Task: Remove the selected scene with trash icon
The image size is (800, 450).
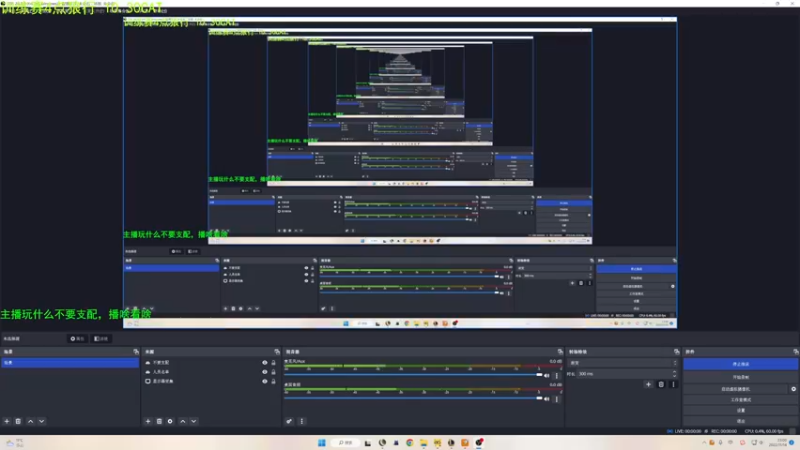Action: click(18, 421)
